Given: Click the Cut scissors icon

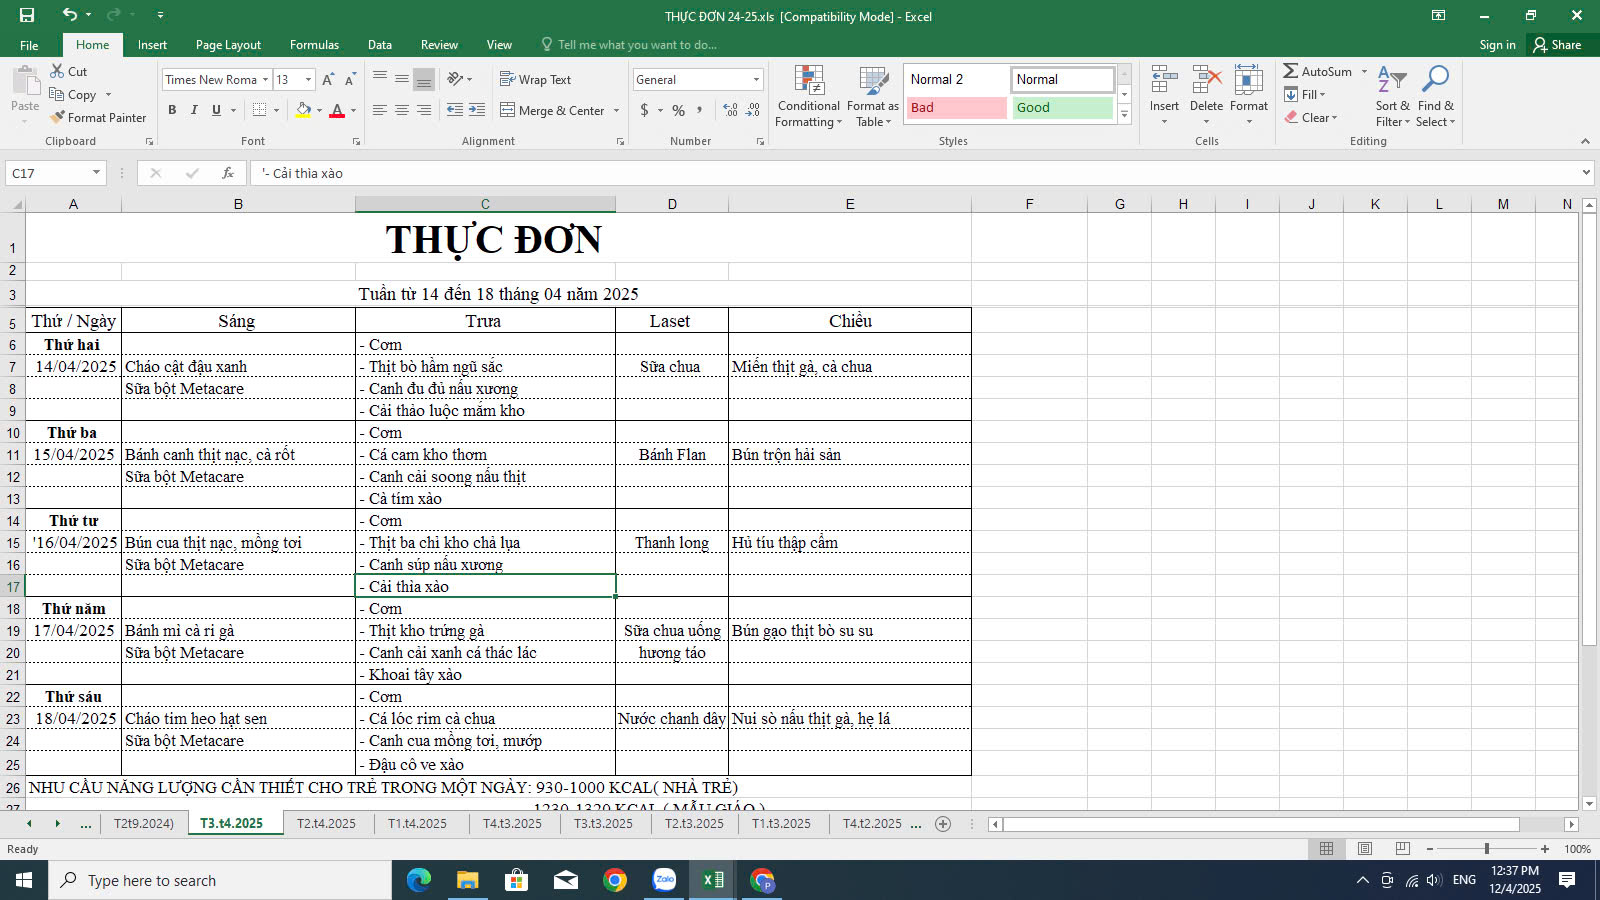Looking at the screenshot, I should coord(58,71).
